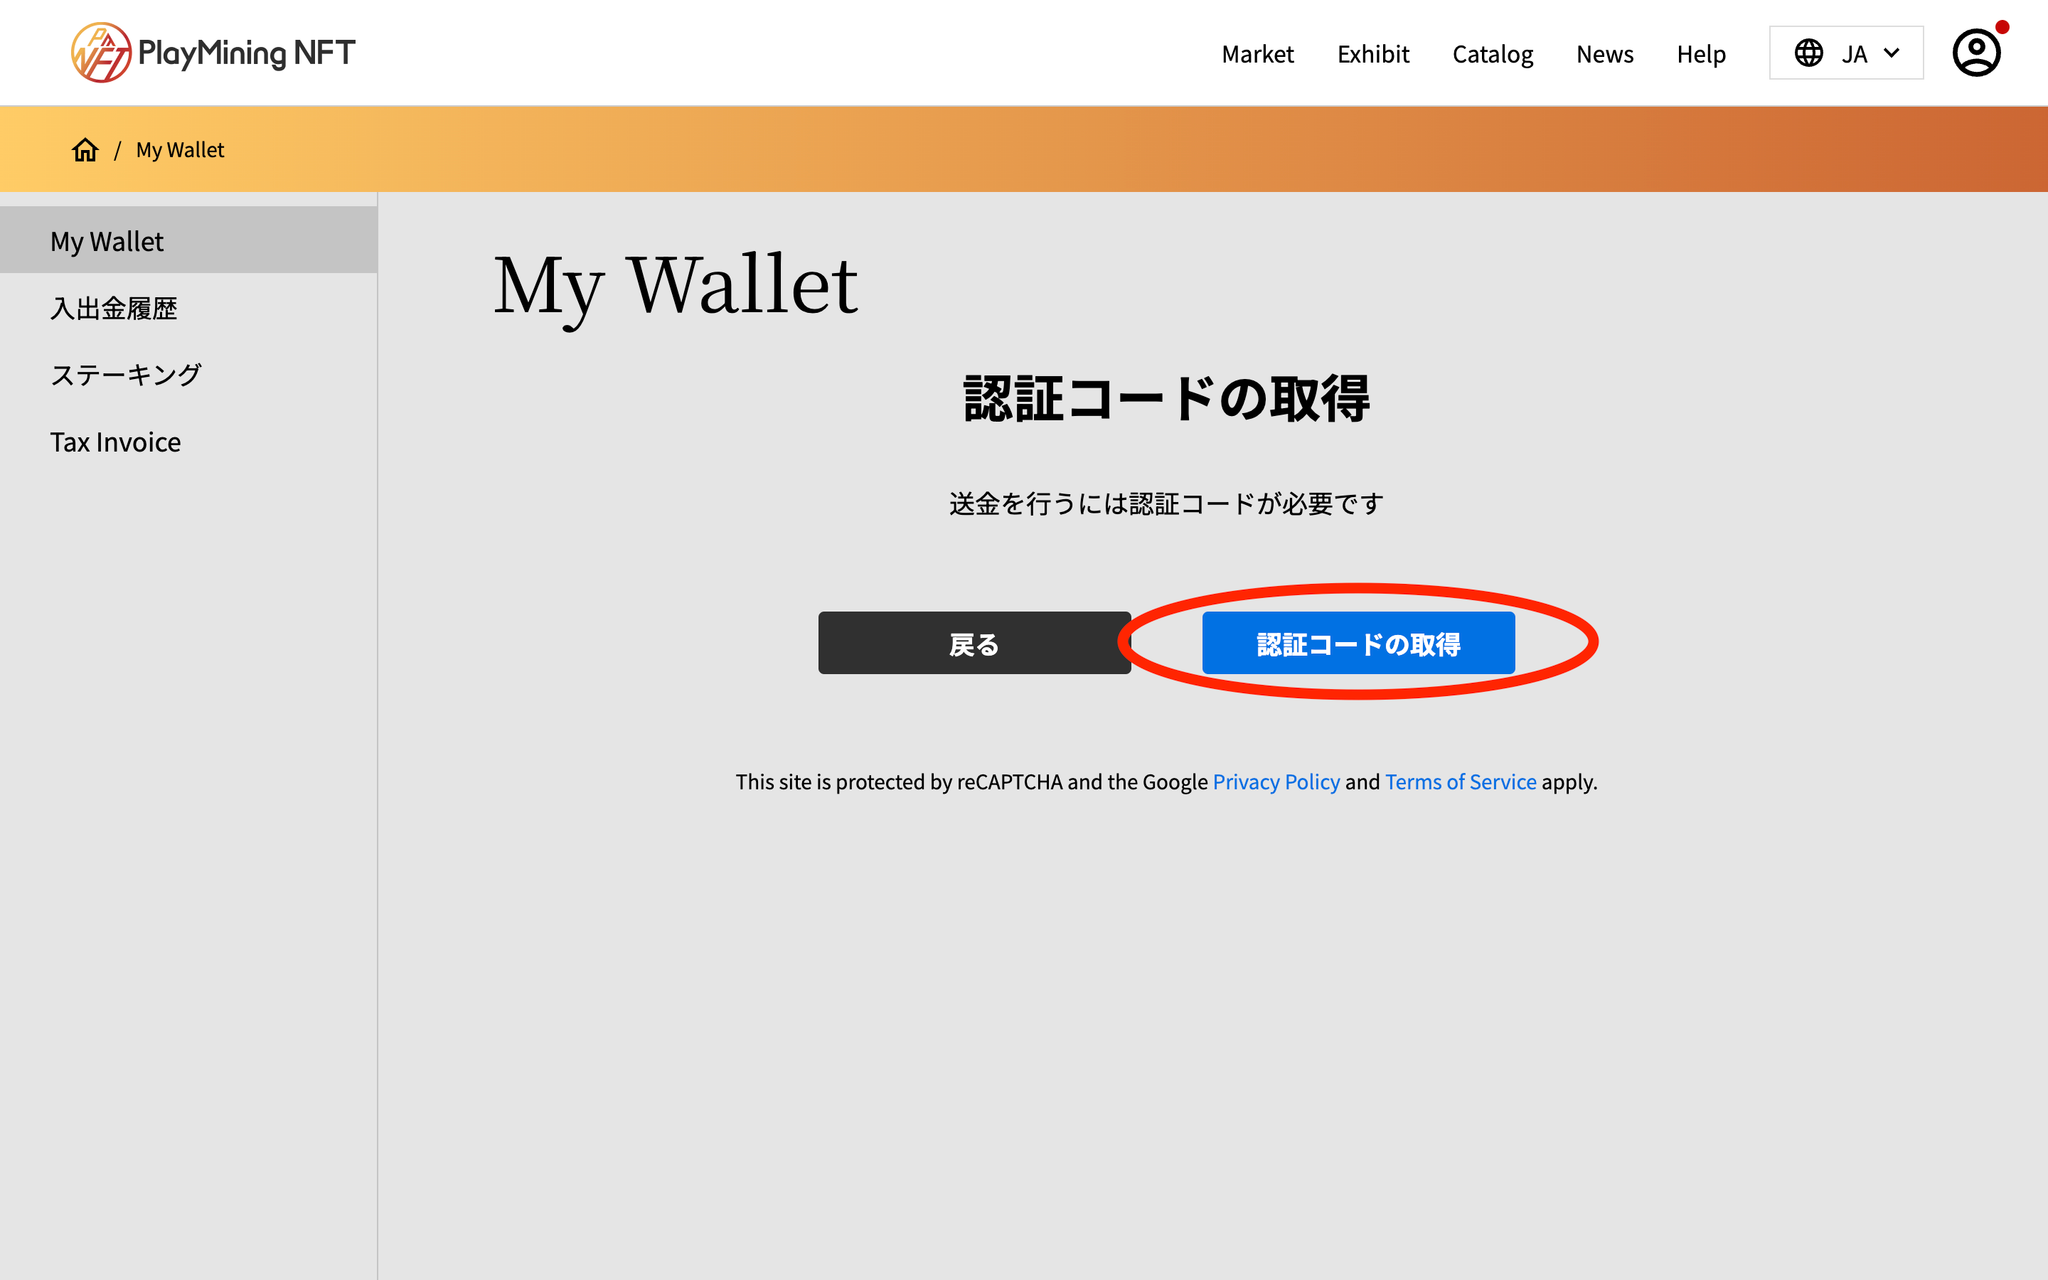
Task: Open 入出金履歴 in the sidebar
Action: [114, 308]
